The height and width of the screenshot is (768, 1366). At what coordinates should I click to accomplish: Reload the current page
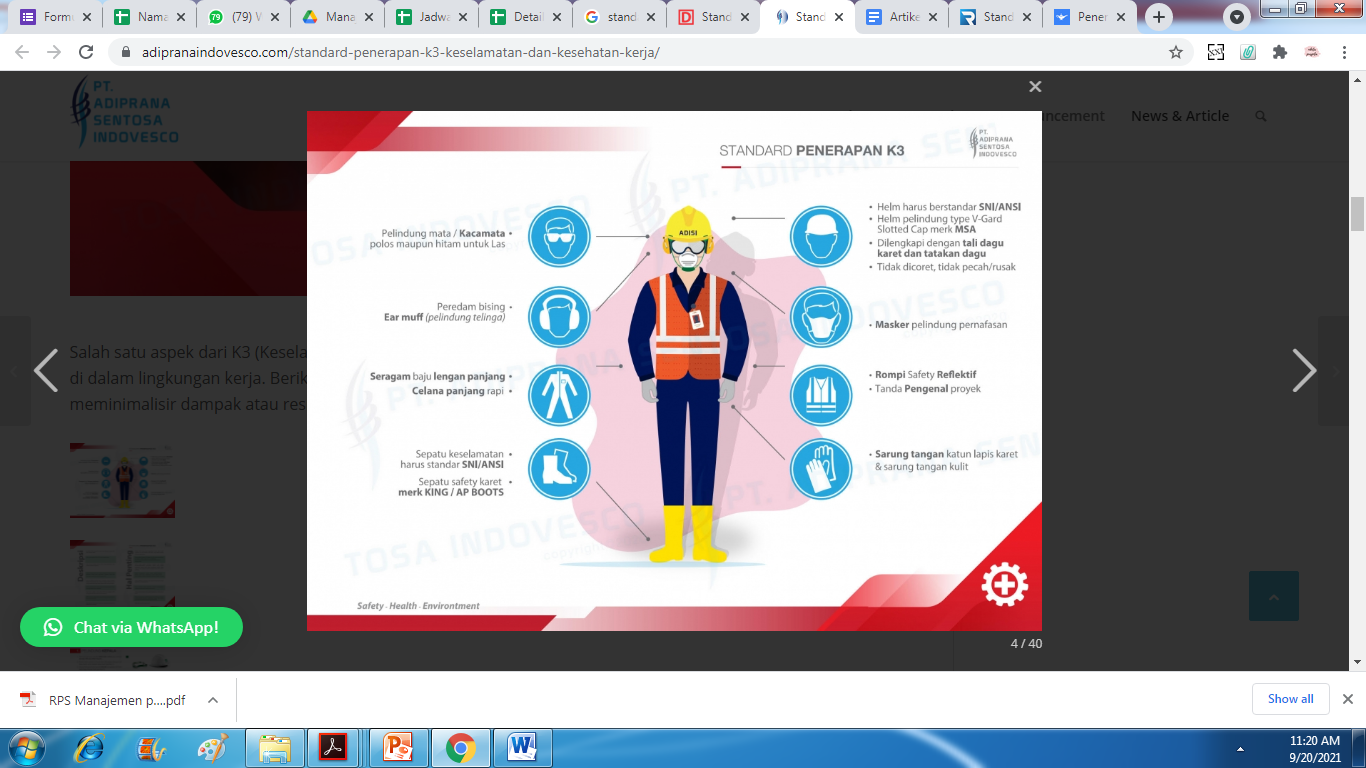tap(86, 52)
